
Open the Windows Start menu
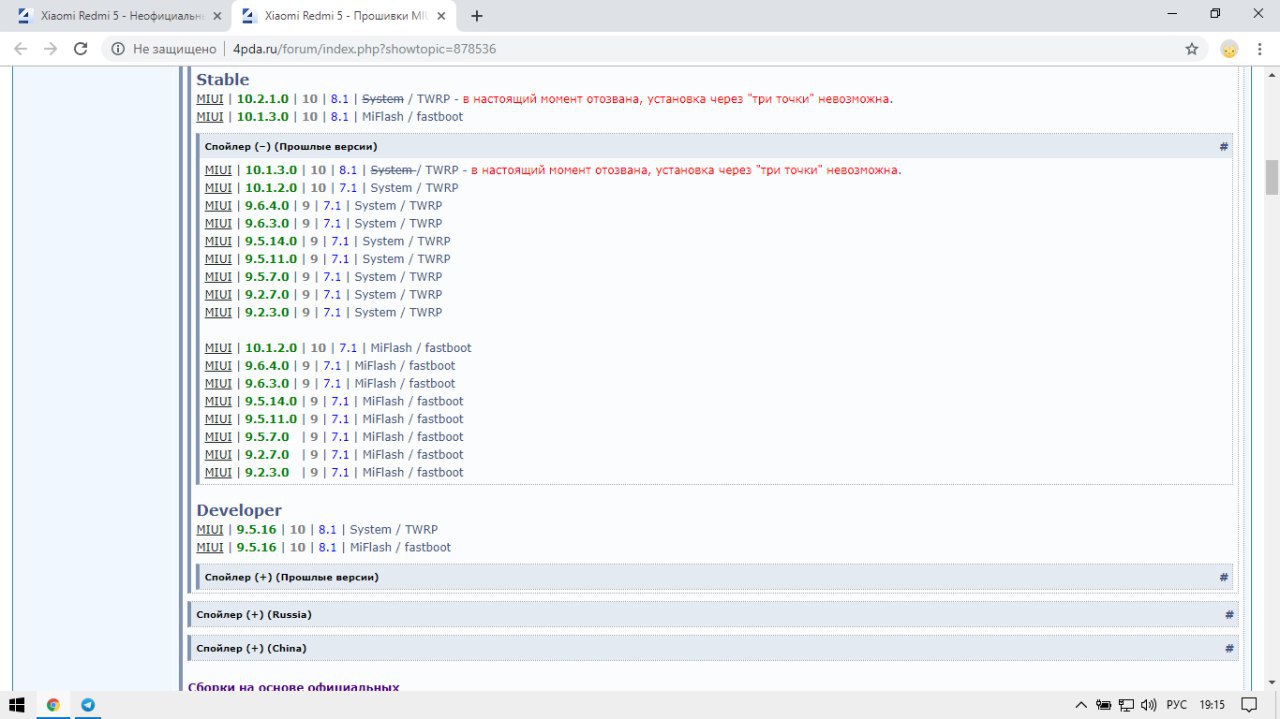(17, 704)
